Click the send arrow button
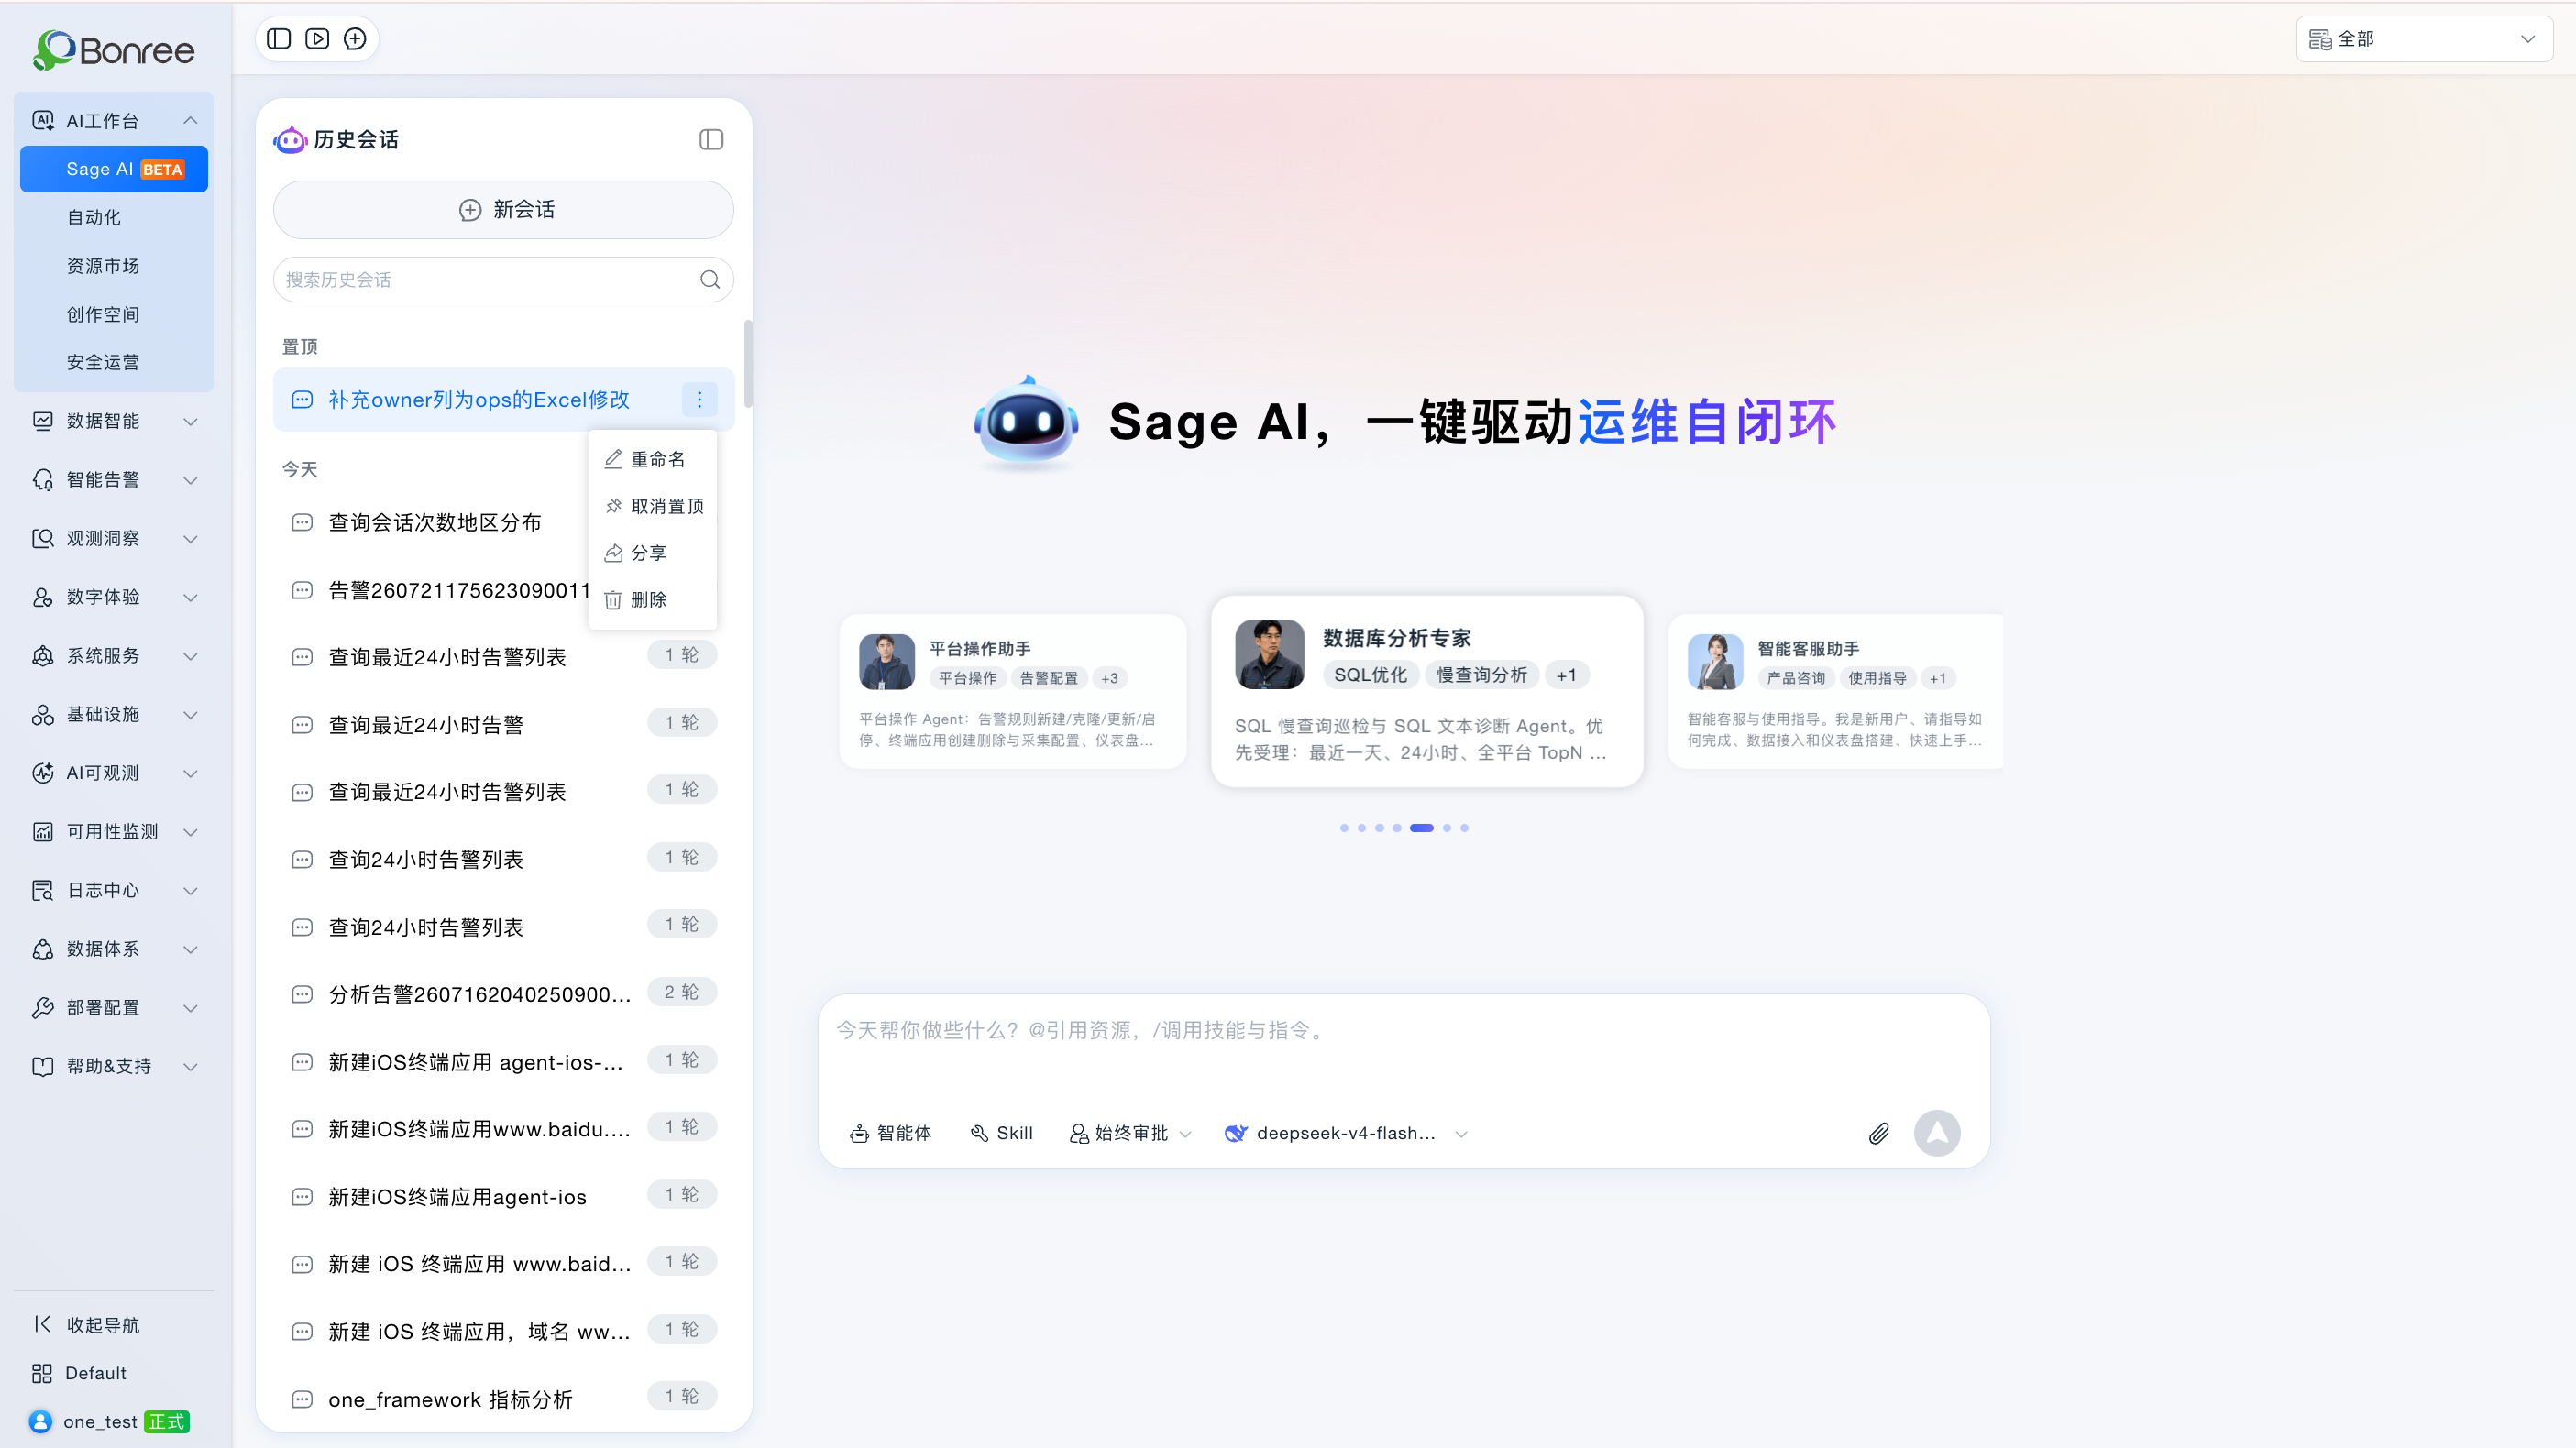 [1937, 1133]
